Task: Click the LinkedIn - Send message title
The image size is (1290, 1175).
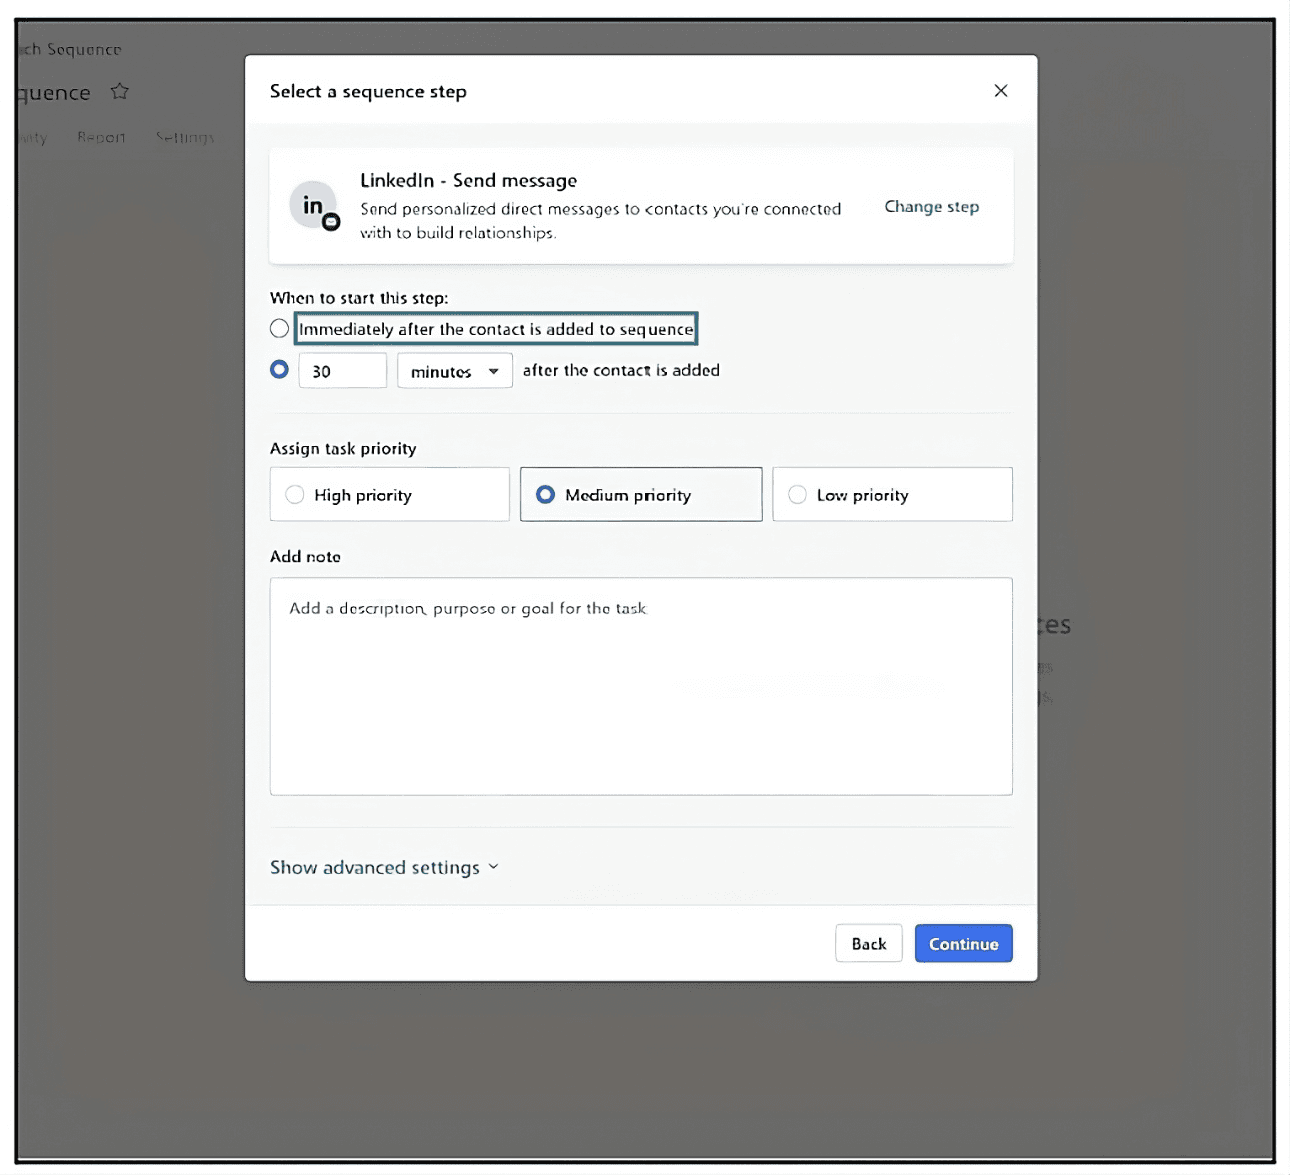Action: pos(469,181)
